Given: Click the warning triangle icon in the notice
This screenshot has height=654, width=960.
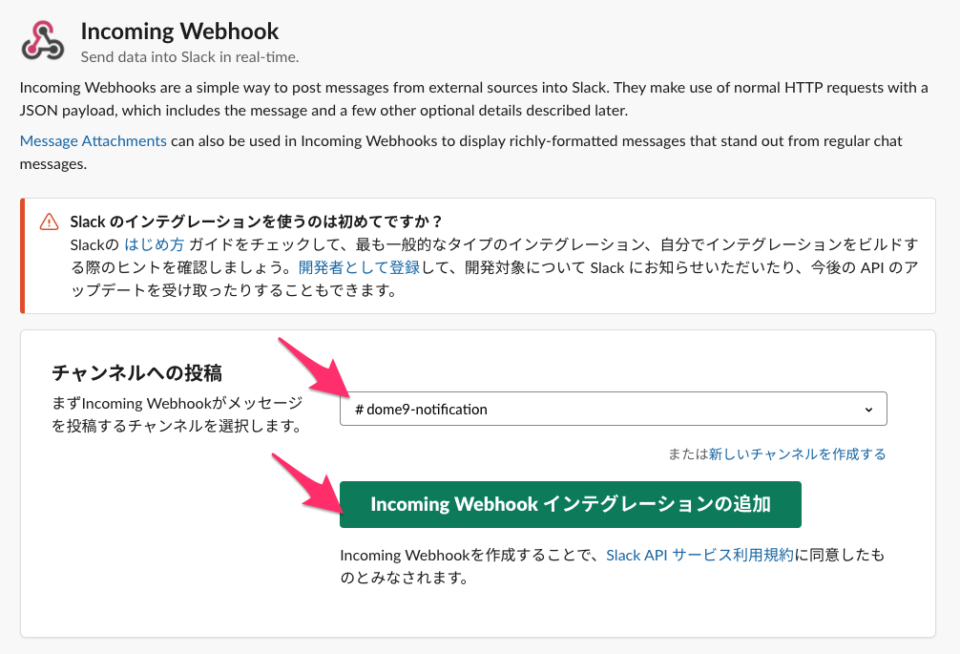Looking at the screenshot, I should coord(49,222).
